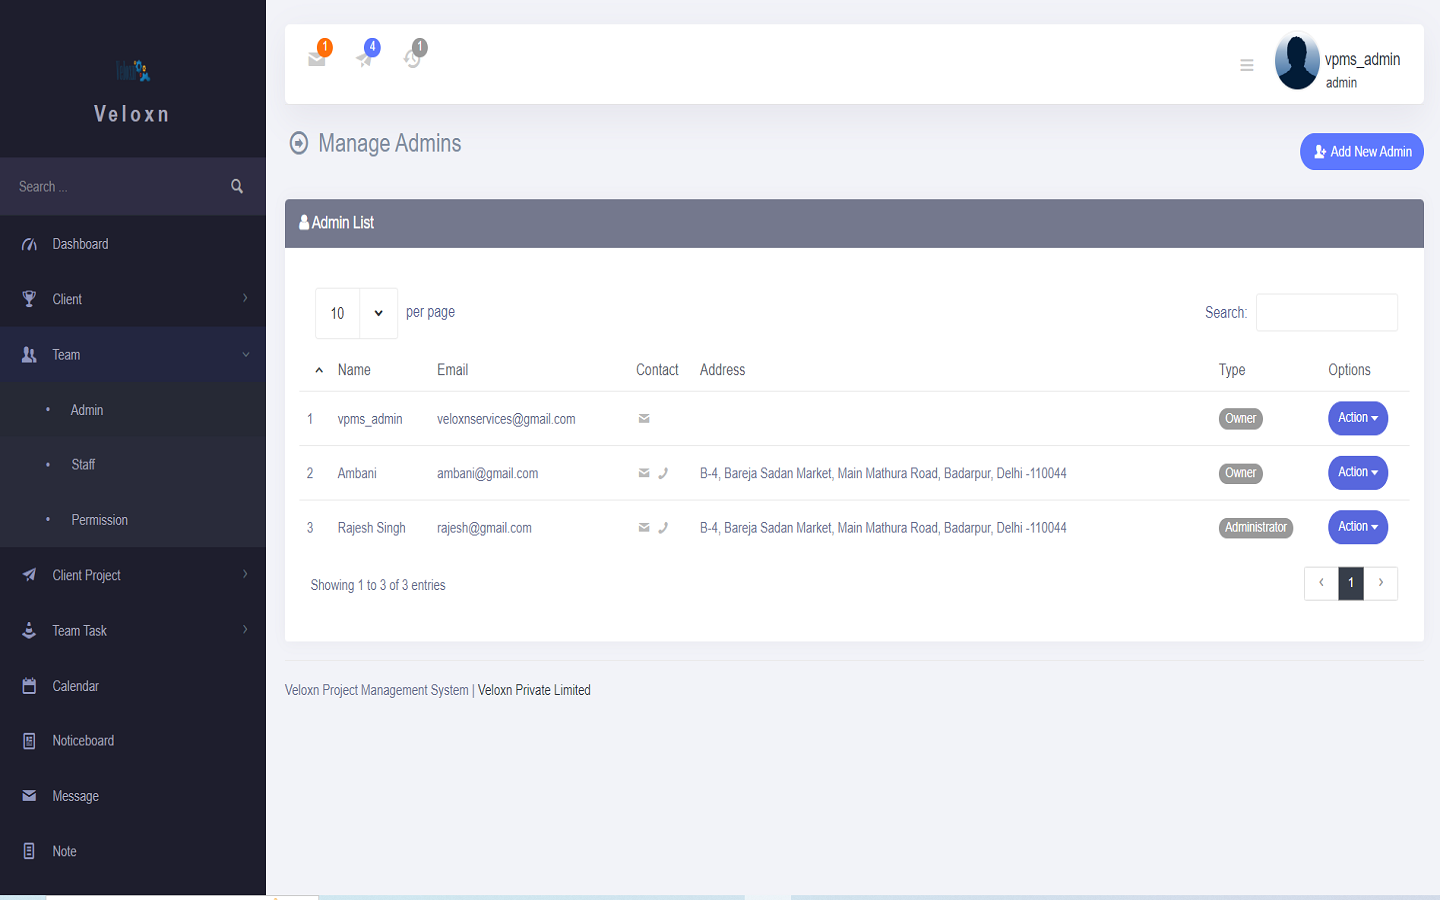
Task: Click the email icon next to Rajesh Singh
Action: [x=644, y=527]
